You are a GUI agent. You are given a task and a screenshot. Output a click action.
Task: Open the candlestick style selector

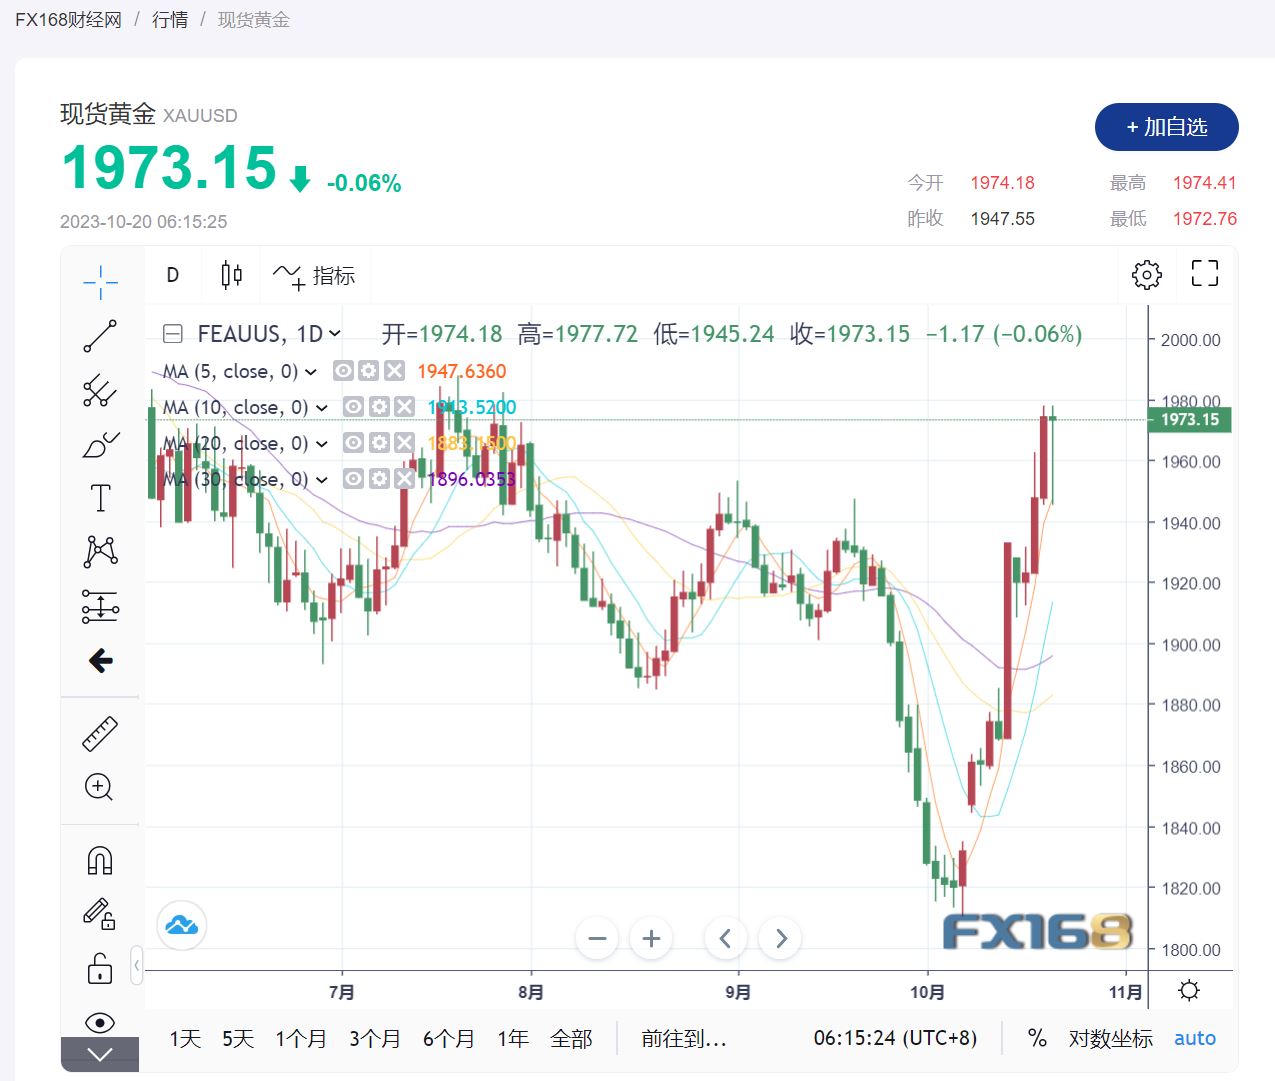pos(231,274)
